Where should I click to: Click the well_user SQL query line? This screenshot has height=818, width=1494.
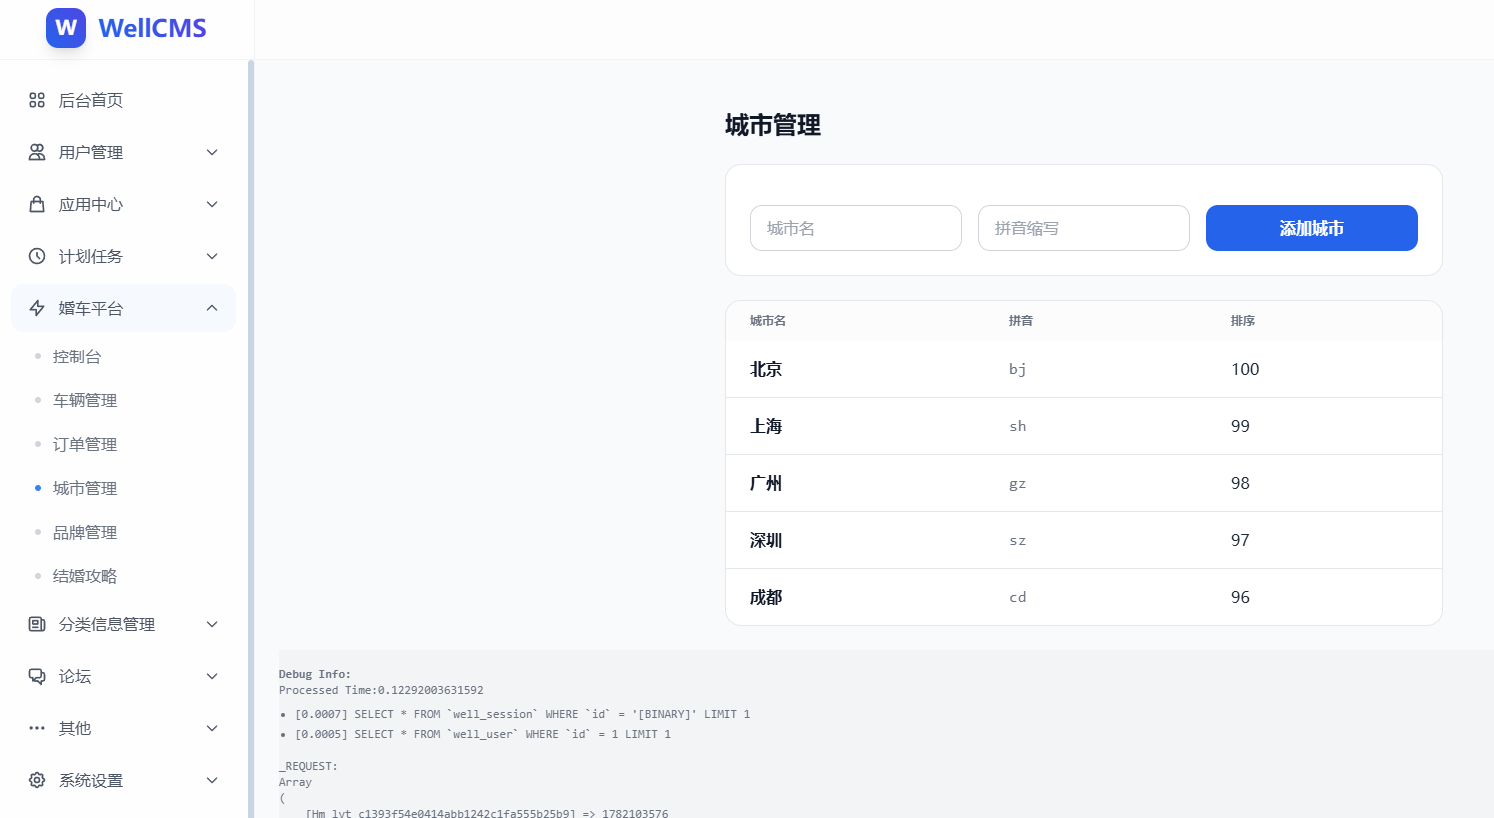click(483, 734)
